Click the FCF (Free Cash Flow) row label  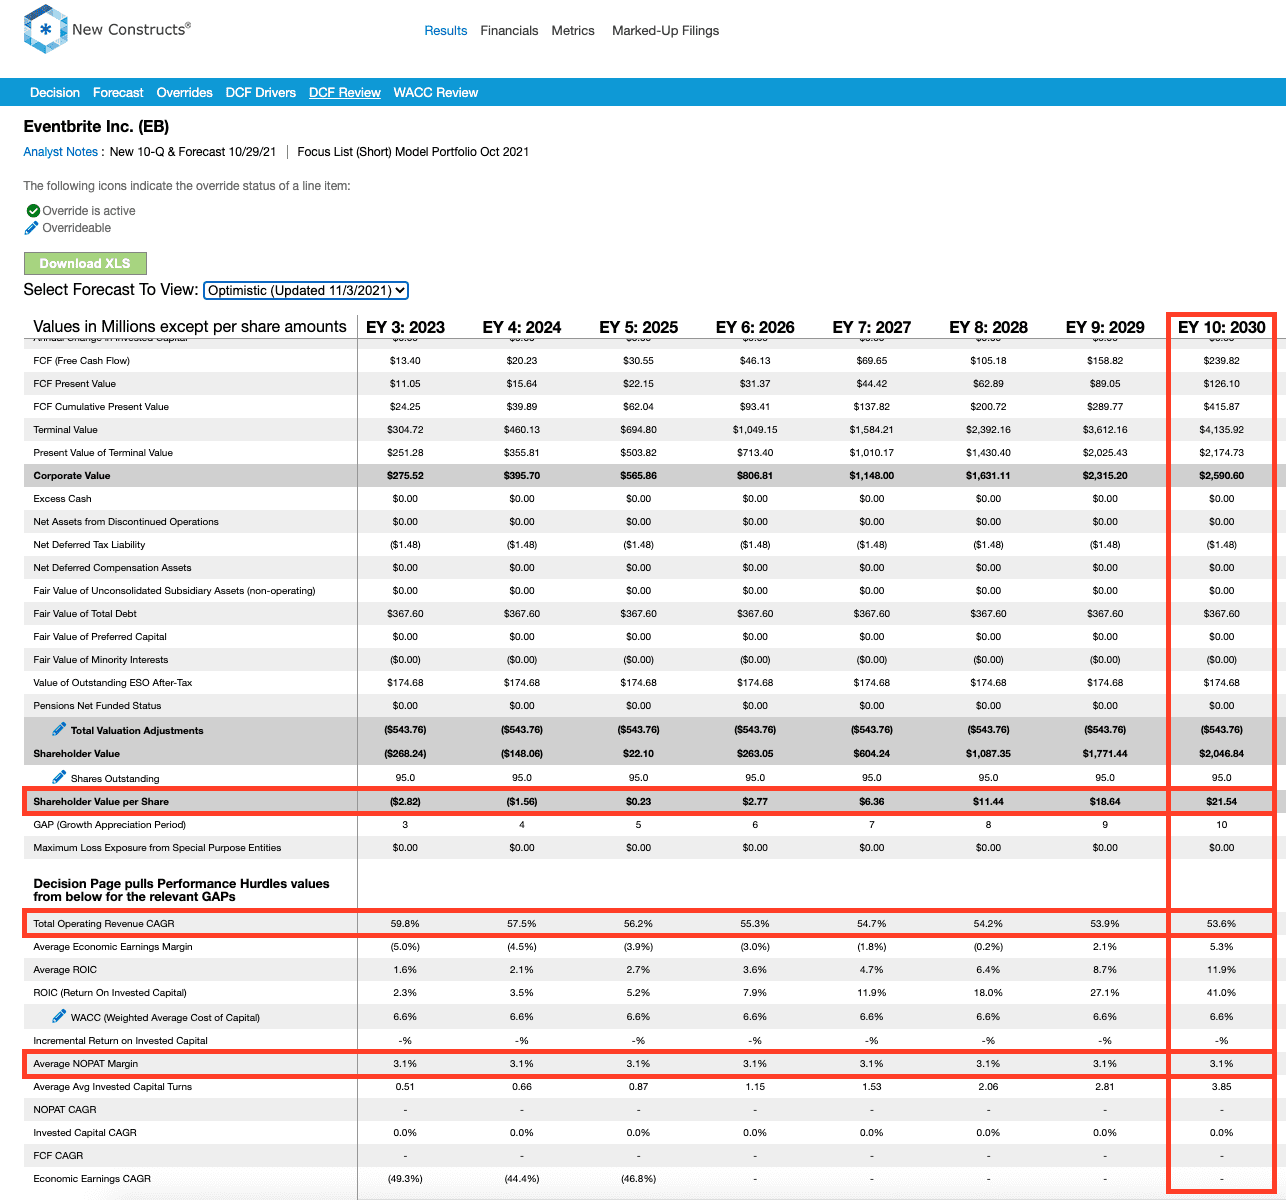tap(82, 360)
